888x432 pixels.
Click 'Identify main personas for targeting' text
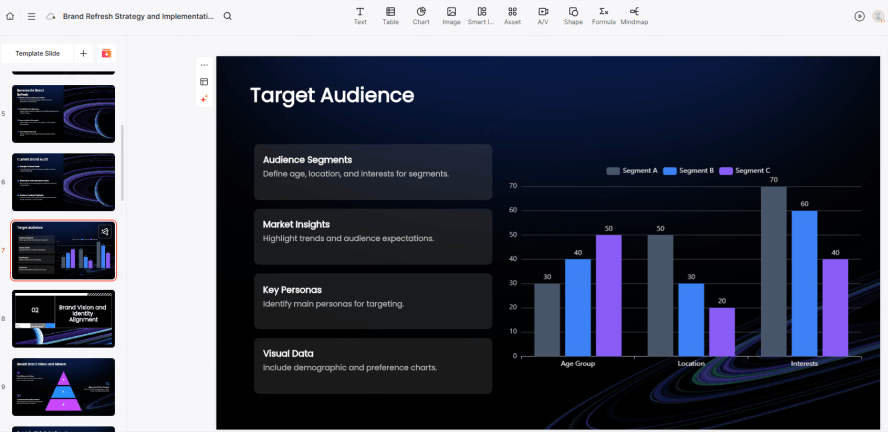pos(333,304)
